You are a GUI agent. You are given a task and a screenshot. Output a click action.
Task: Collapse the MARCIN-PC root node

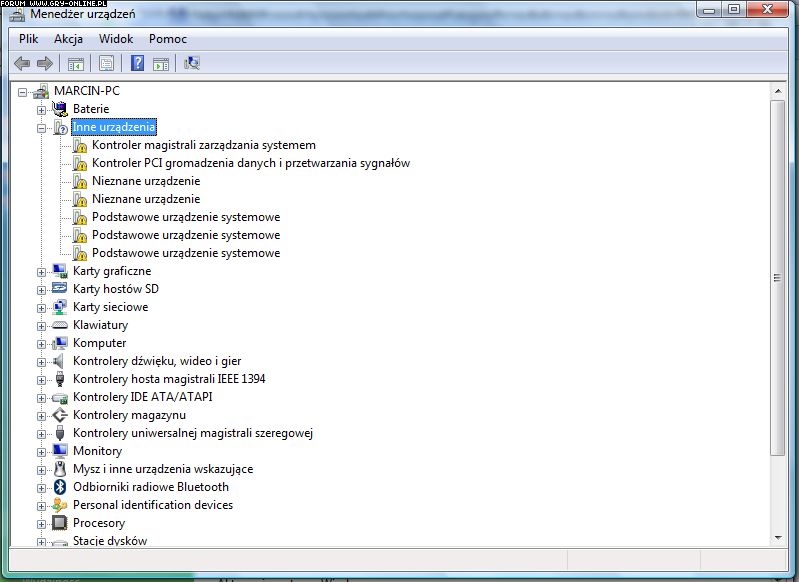coord(22,92)
